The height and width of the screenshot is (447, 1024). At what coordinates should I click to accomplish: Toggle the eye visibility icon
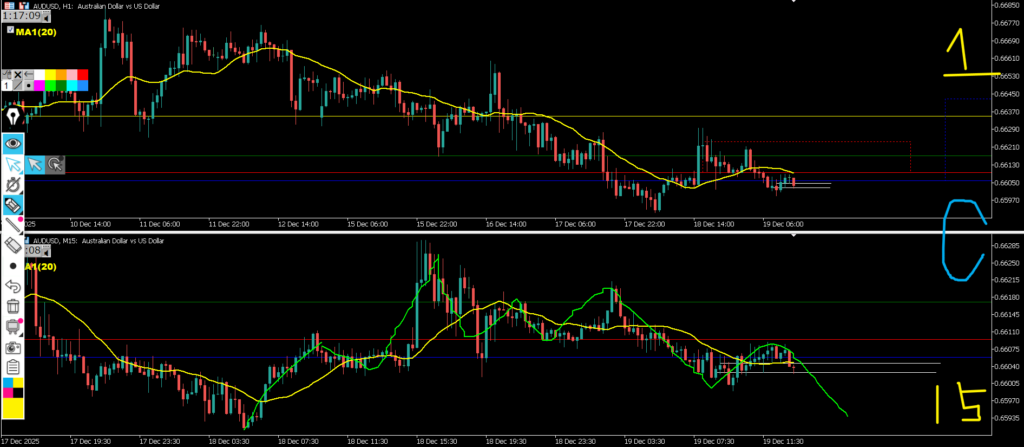click(x=13, y=143)
